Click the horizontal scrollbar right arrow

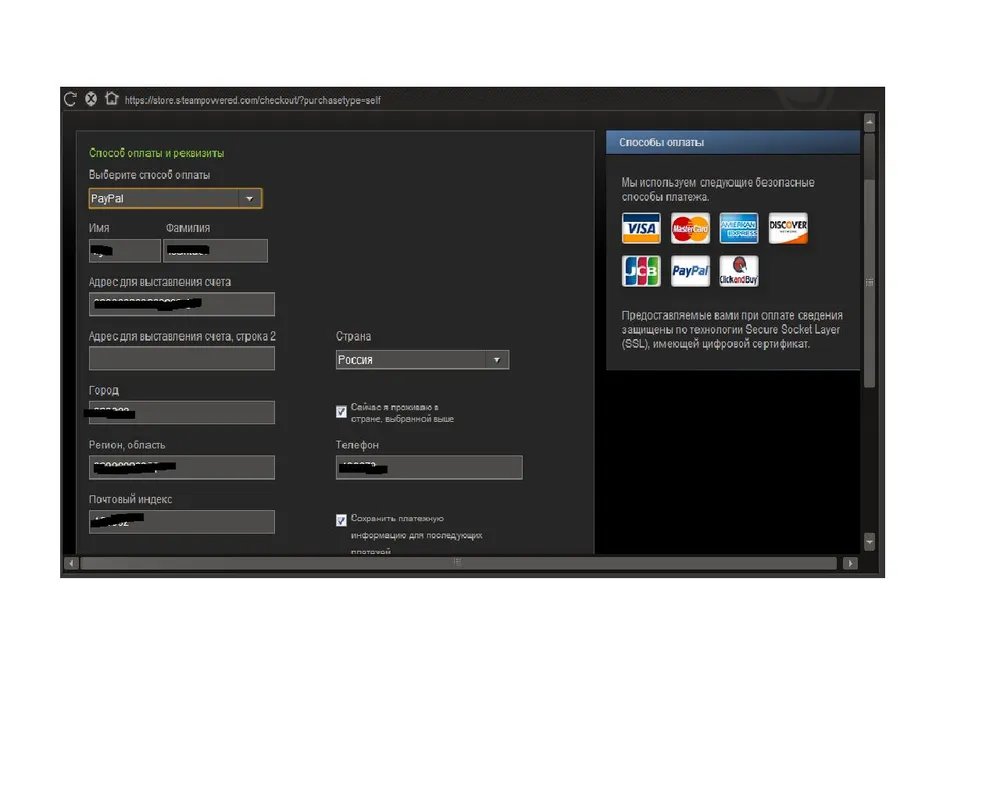pyautogui.click(x=849, y=563)
